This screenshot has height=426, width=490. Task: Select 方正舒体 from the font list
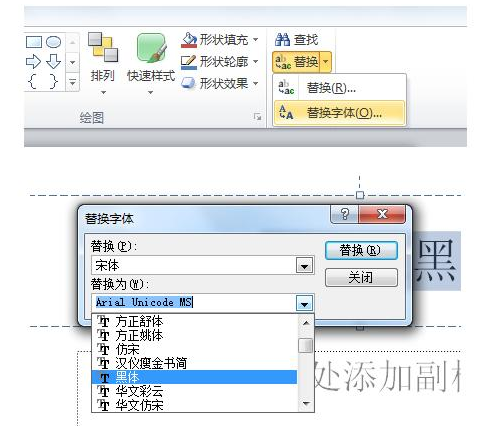click(x=194, y=321)
